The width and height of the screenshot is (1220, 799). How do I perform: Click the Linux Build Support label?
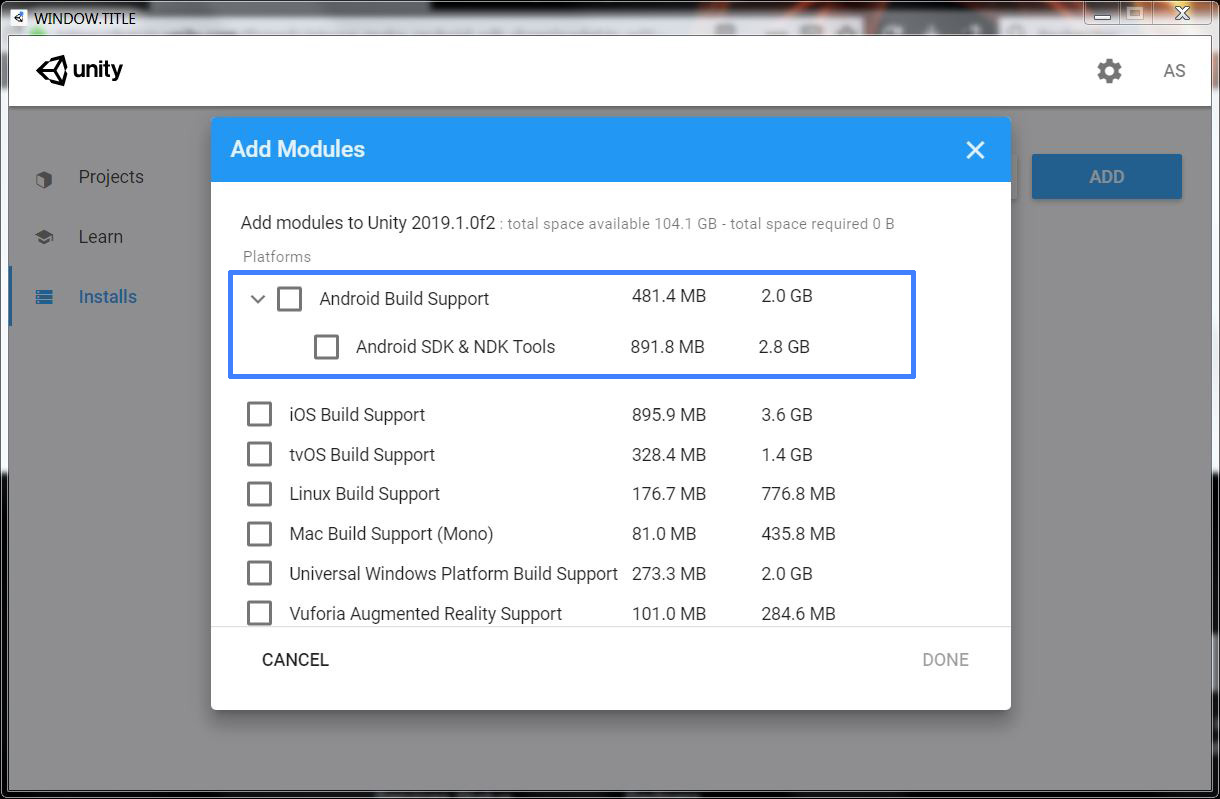pyautogui.click(x=365, y=494)
